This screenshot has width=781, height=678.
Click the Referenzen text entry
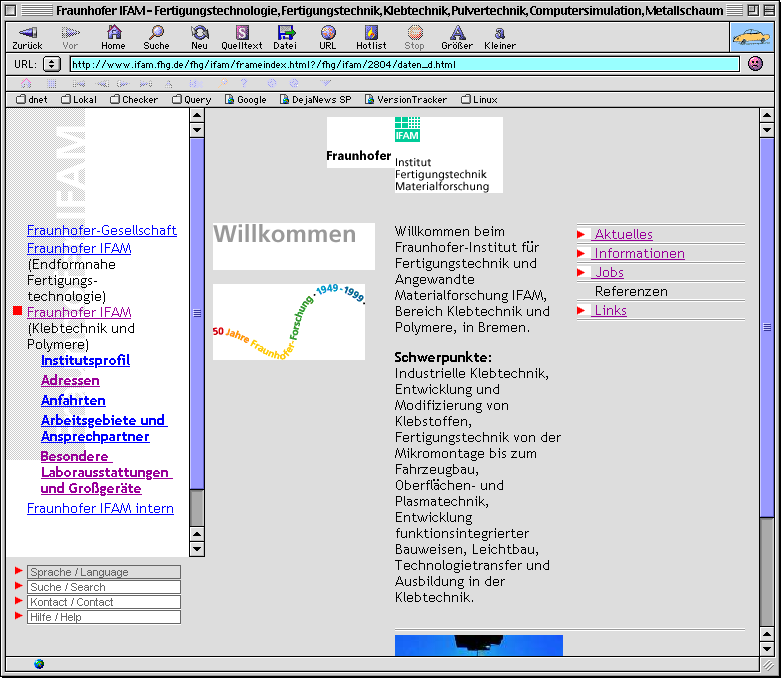click(631, 291)
